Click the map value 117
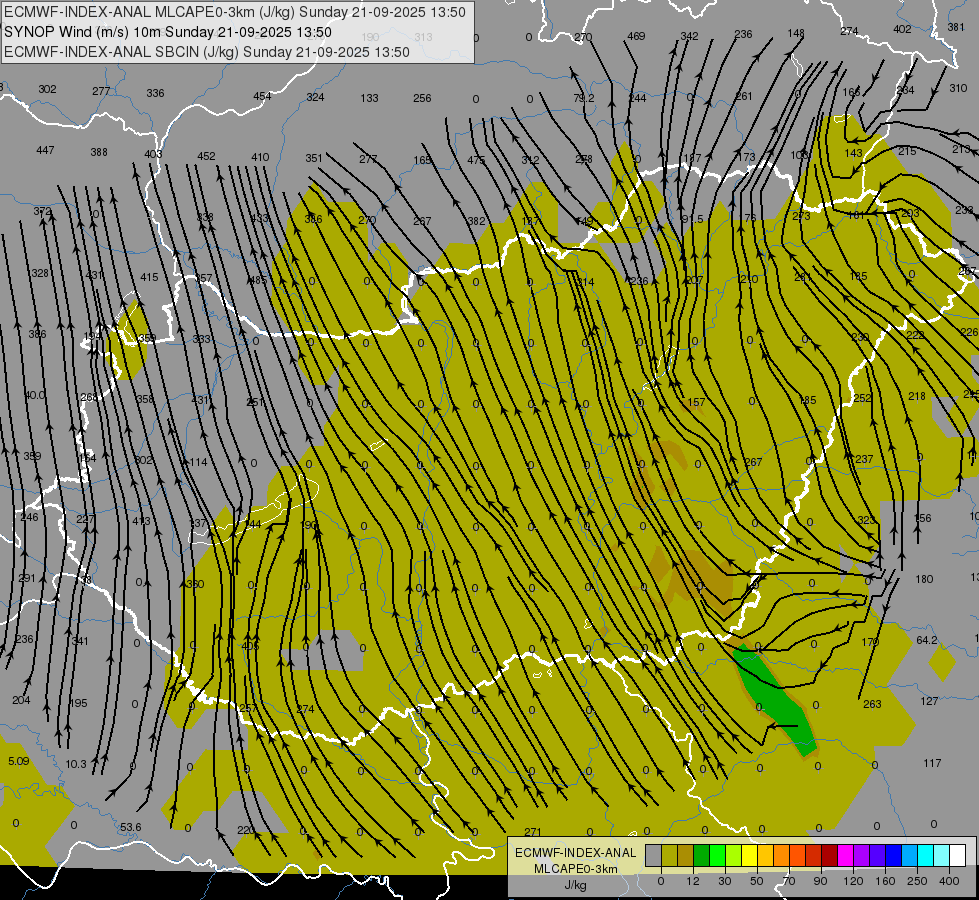The image size is (979, 900). (932, 763)
